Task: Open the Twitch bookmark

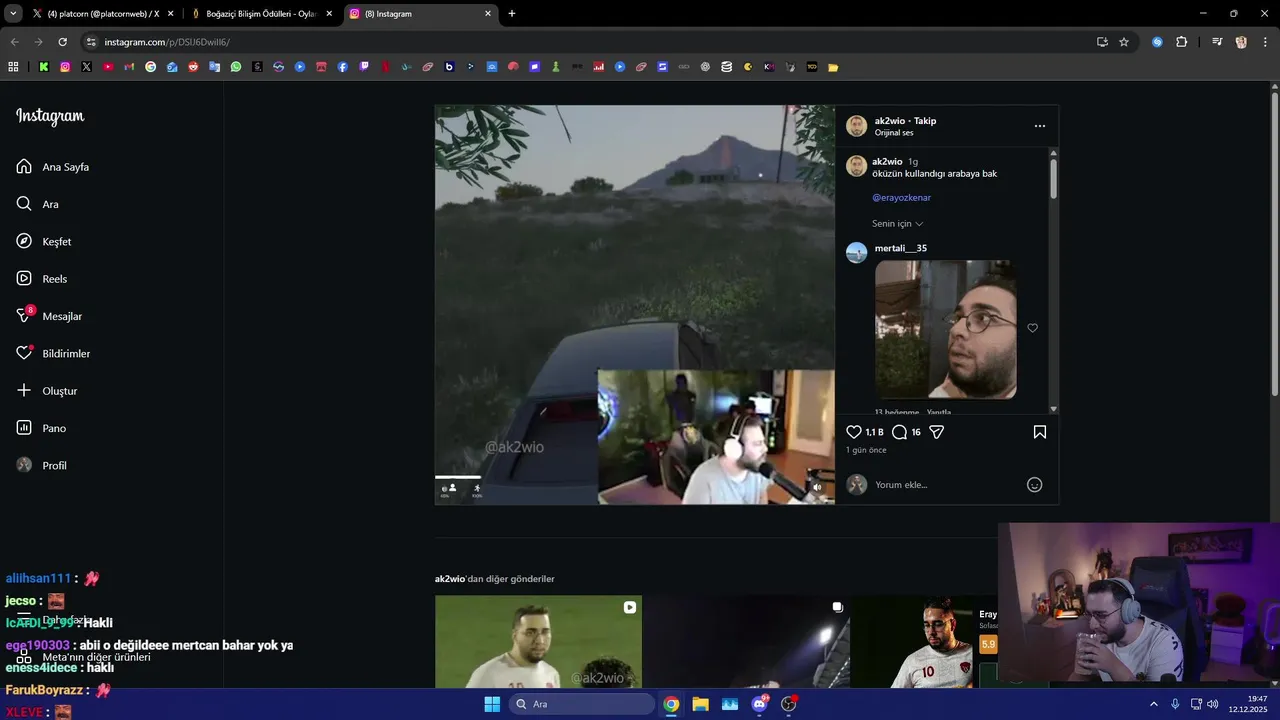Action: [364, 67]
